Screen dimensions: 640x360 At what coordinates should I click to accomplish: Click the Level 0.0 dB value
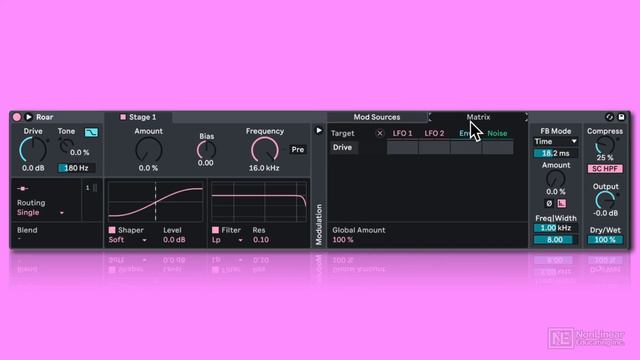tap(174, 240)
